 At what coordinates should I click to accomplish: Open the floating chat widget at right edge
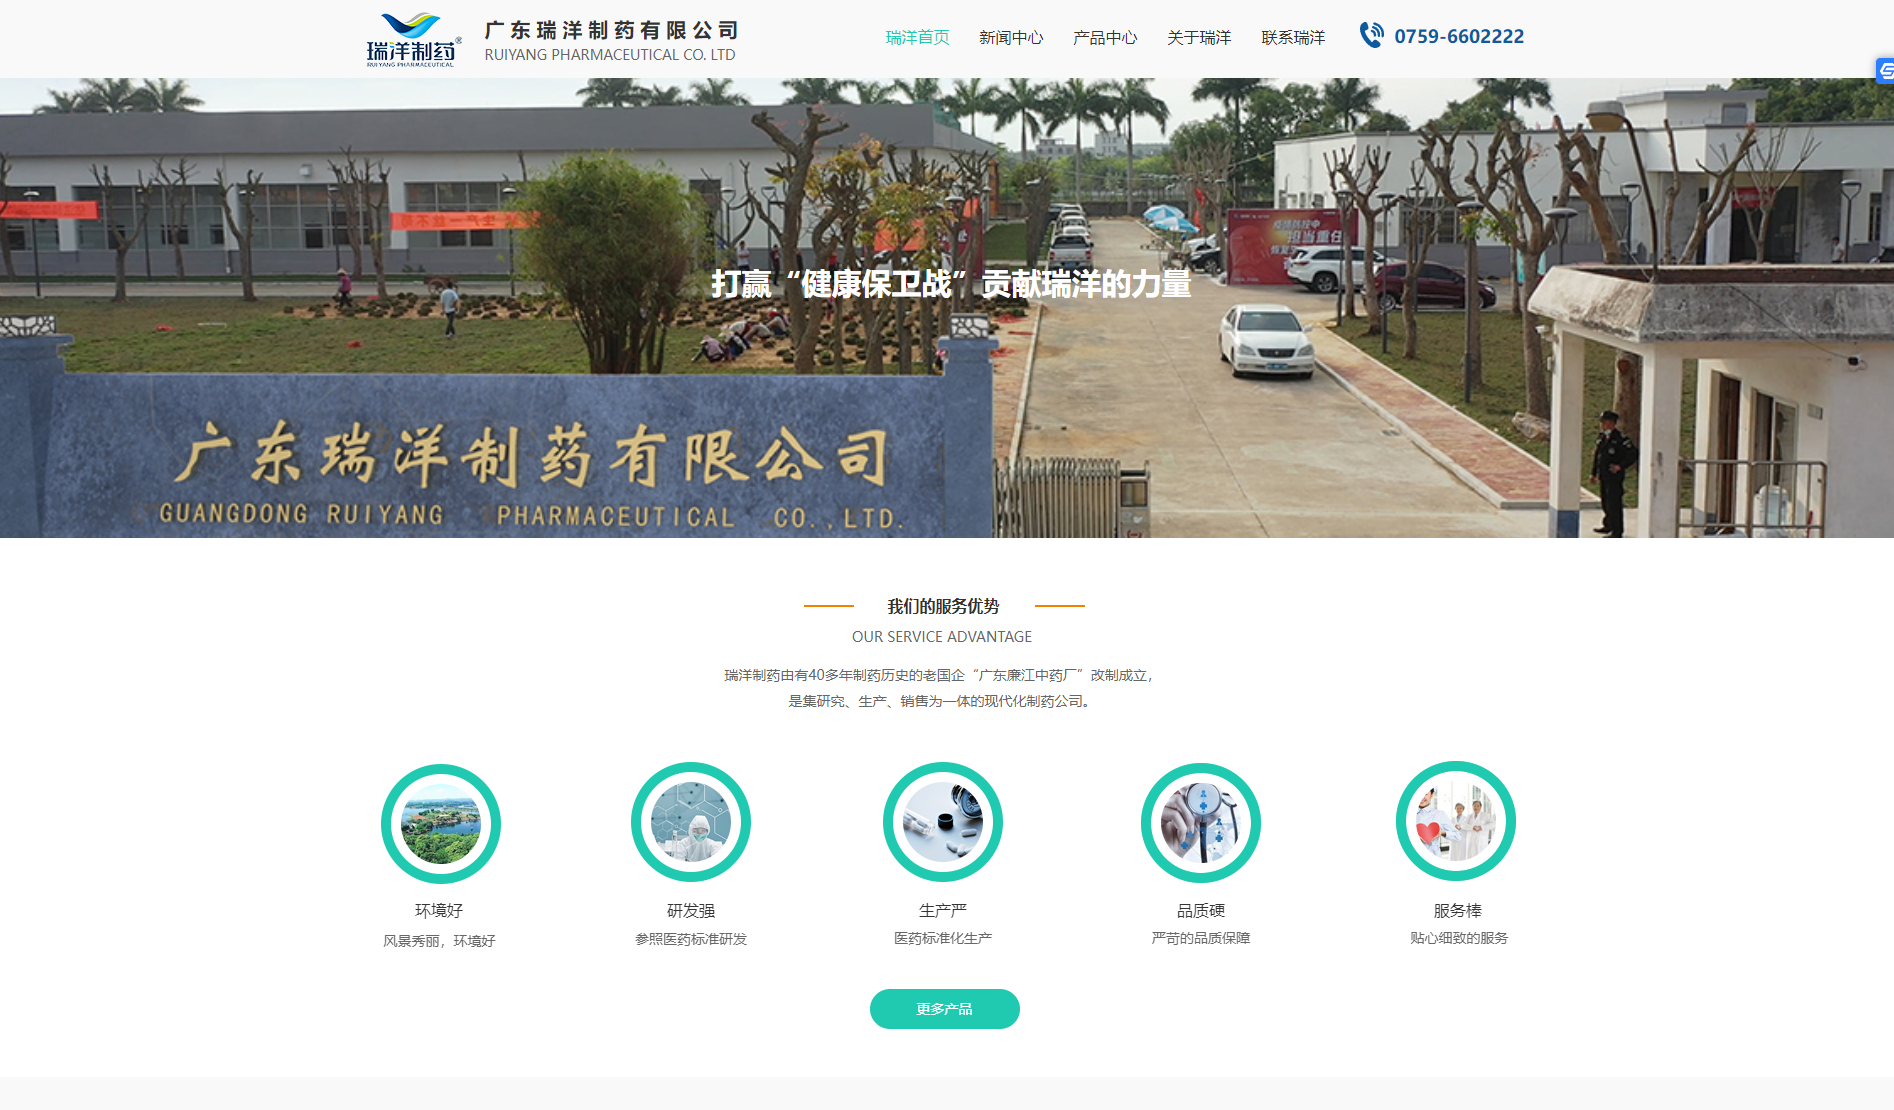(1884, 70)
